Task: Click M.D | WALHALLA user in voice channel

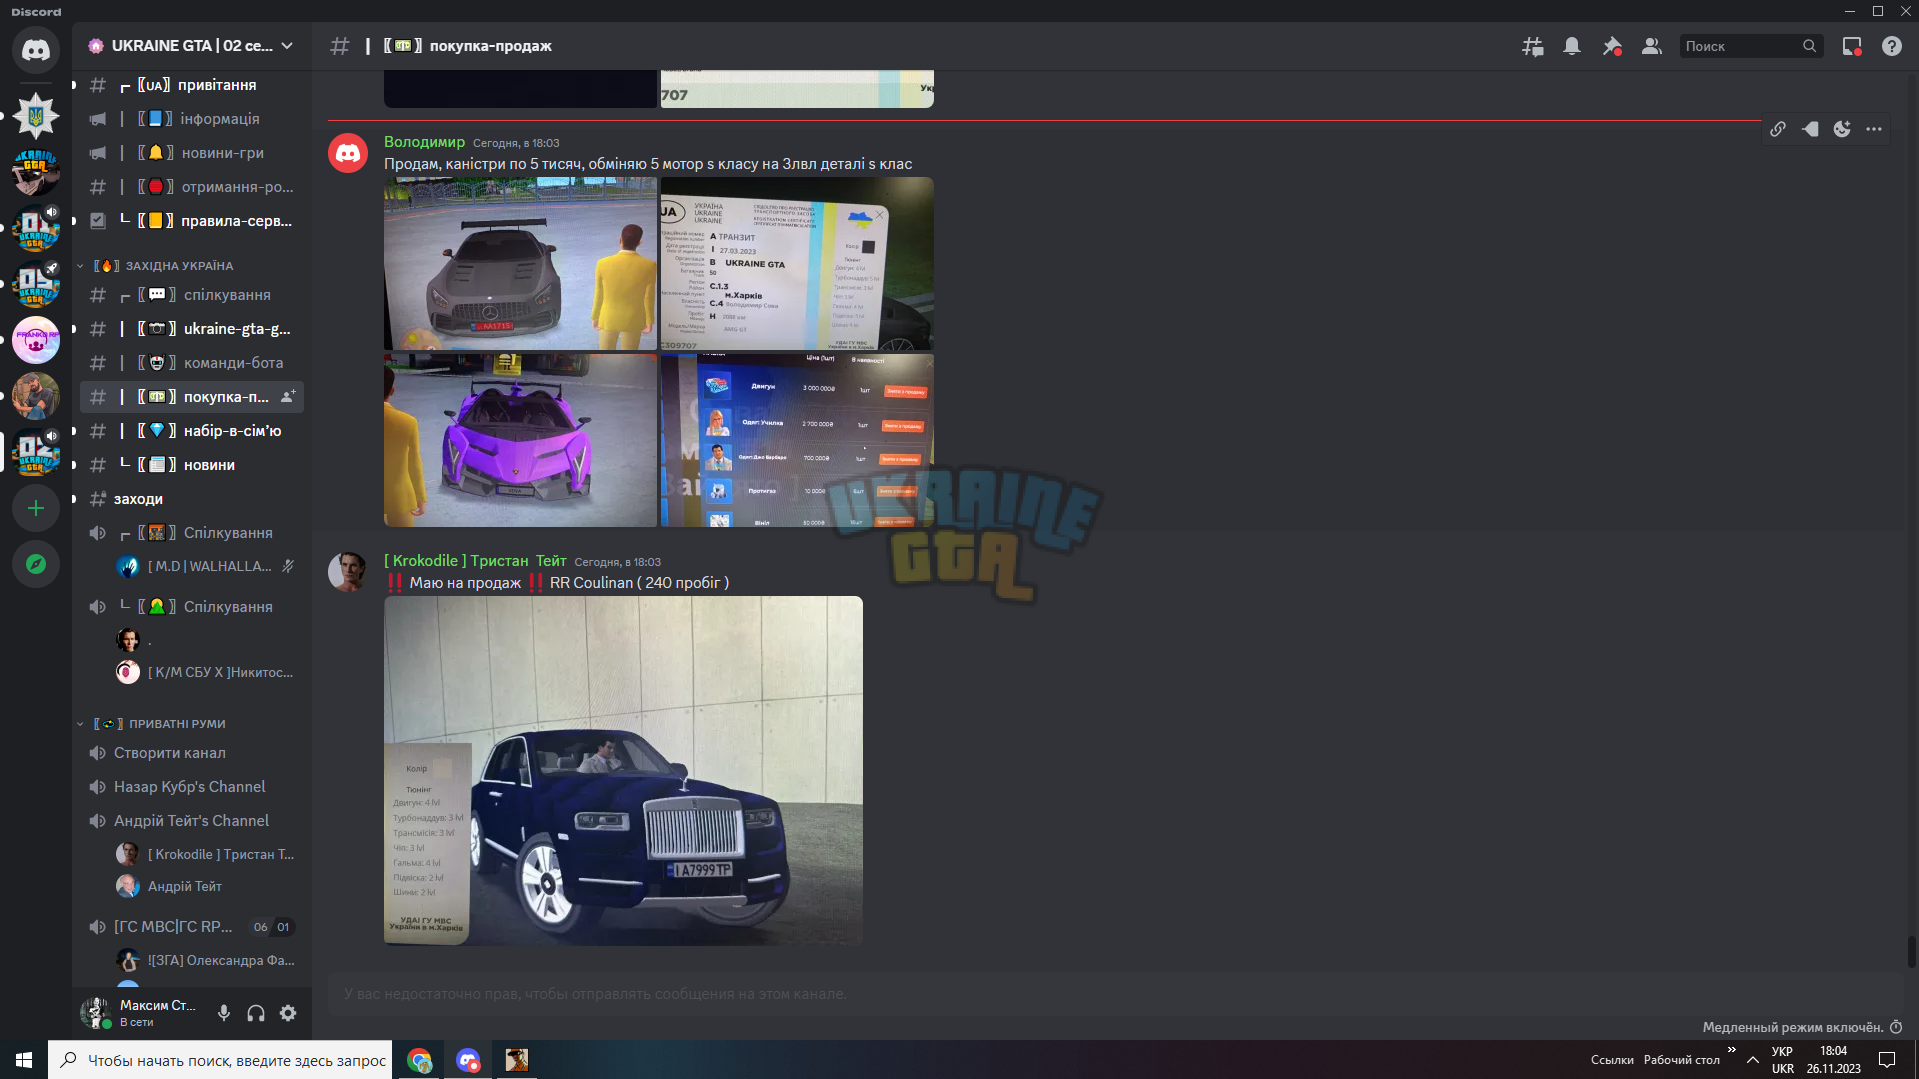Action: [206, 567]
